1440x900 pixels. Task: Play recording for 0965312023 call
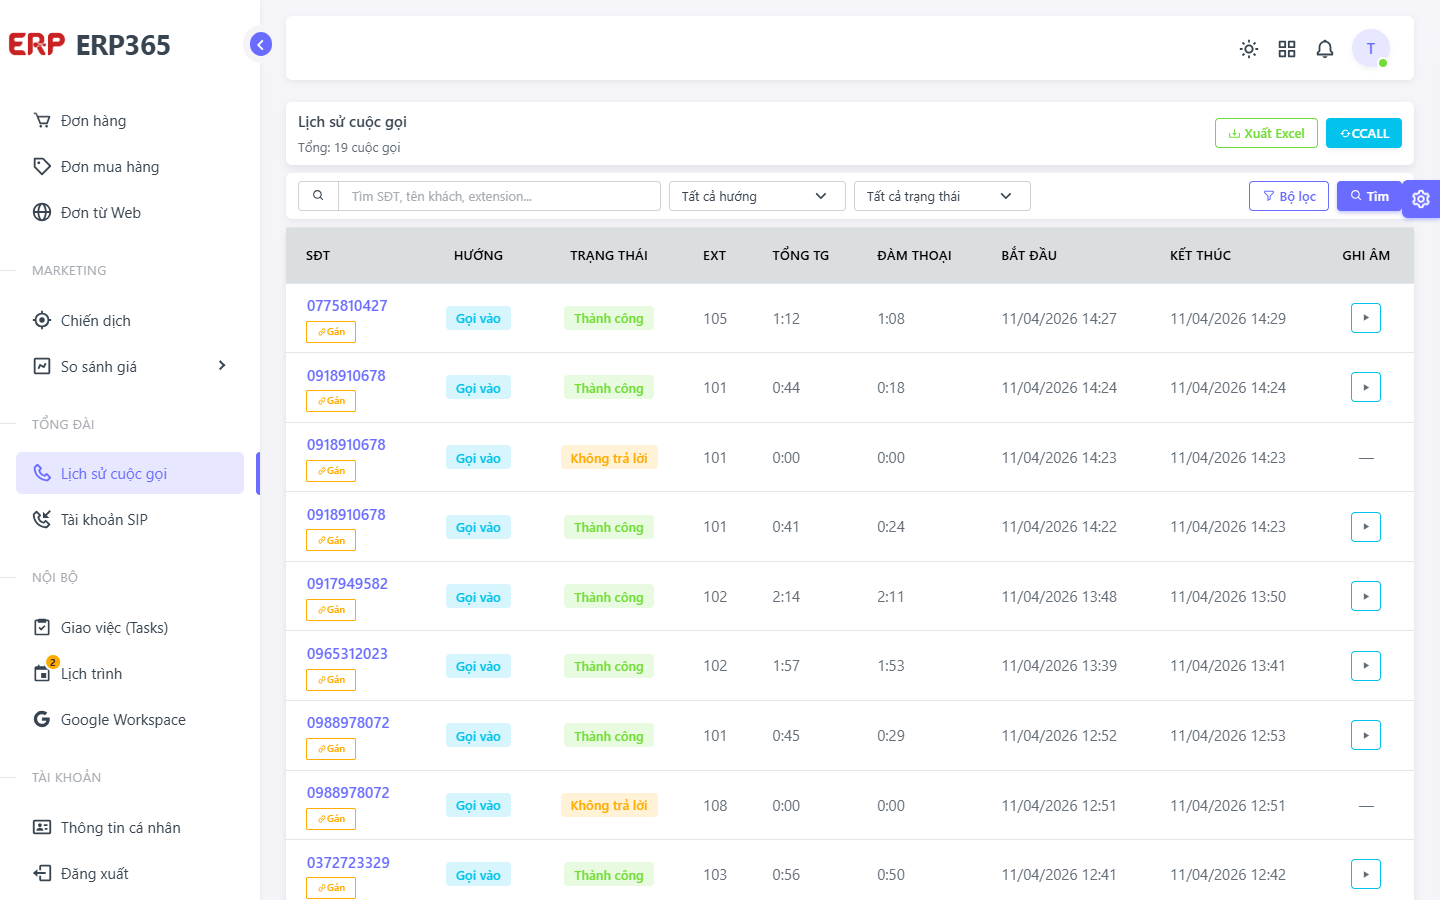1366,666
